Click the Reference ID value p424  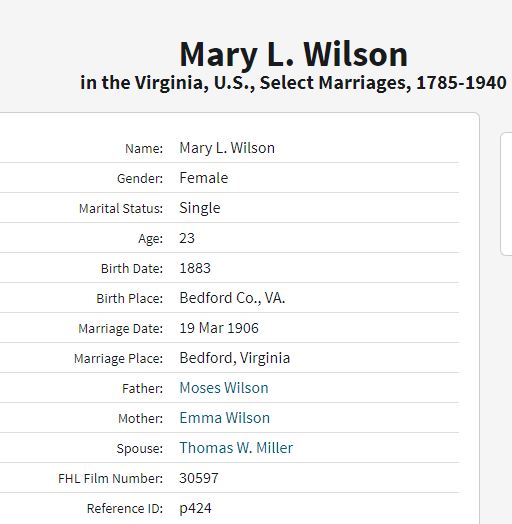(196, 509)
